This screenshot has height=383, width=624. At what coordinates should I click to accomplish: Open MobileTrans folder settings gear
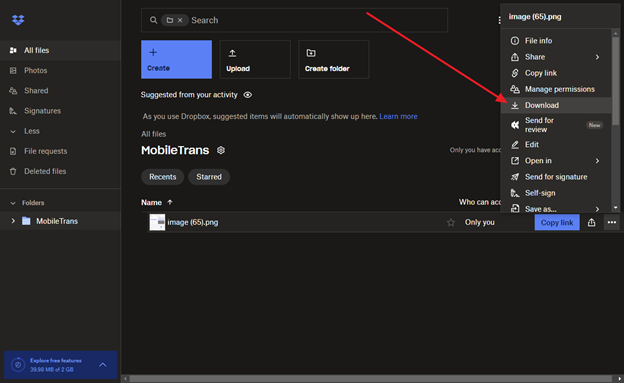coord(221,150)
